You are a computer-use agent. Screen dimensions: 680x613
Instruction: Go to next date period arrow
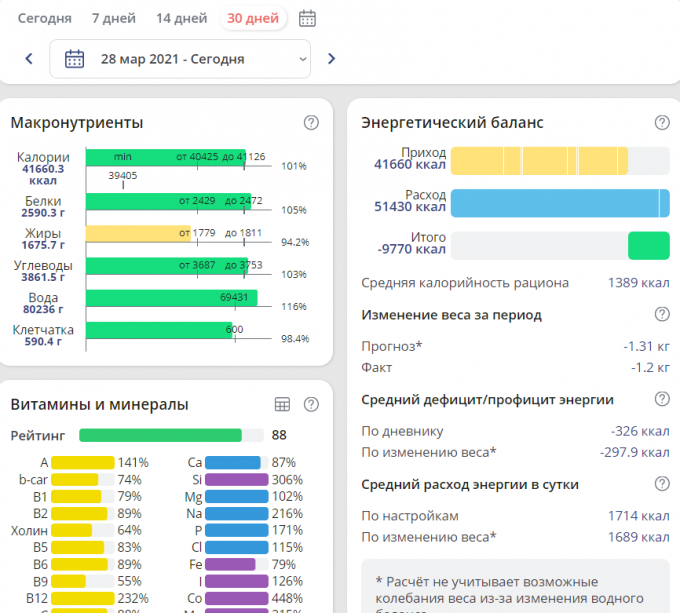(332, 59)
